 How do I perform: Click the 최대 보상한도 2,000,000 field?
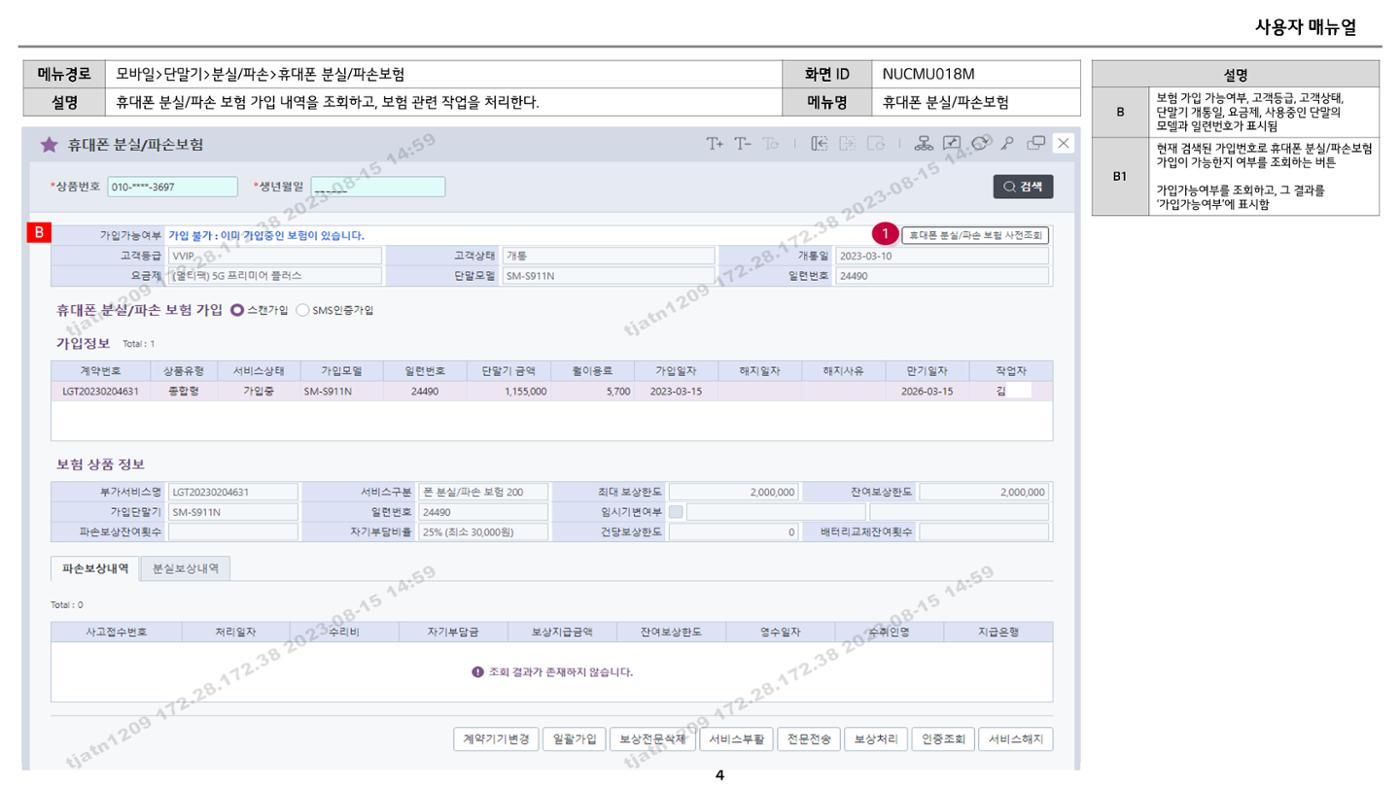pos(733,492)
